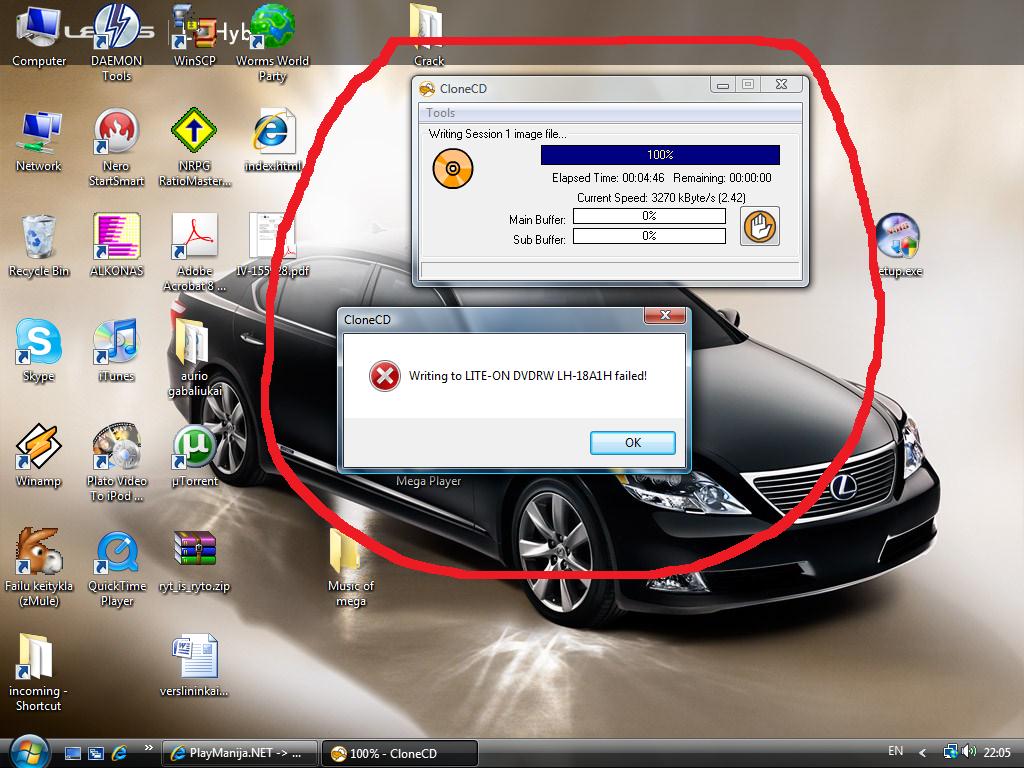The image size is (1024, 768).
Task: Select the Skype desktop shortcut
Action: click(39, 350)
